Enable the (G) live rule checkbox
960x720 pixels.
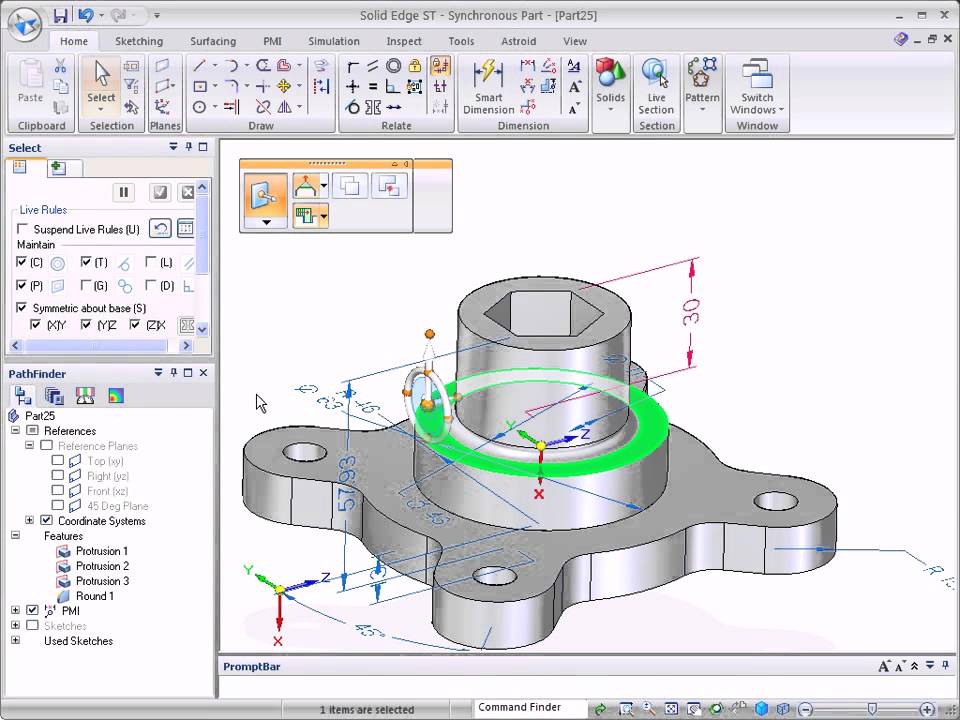coord(86,285)
